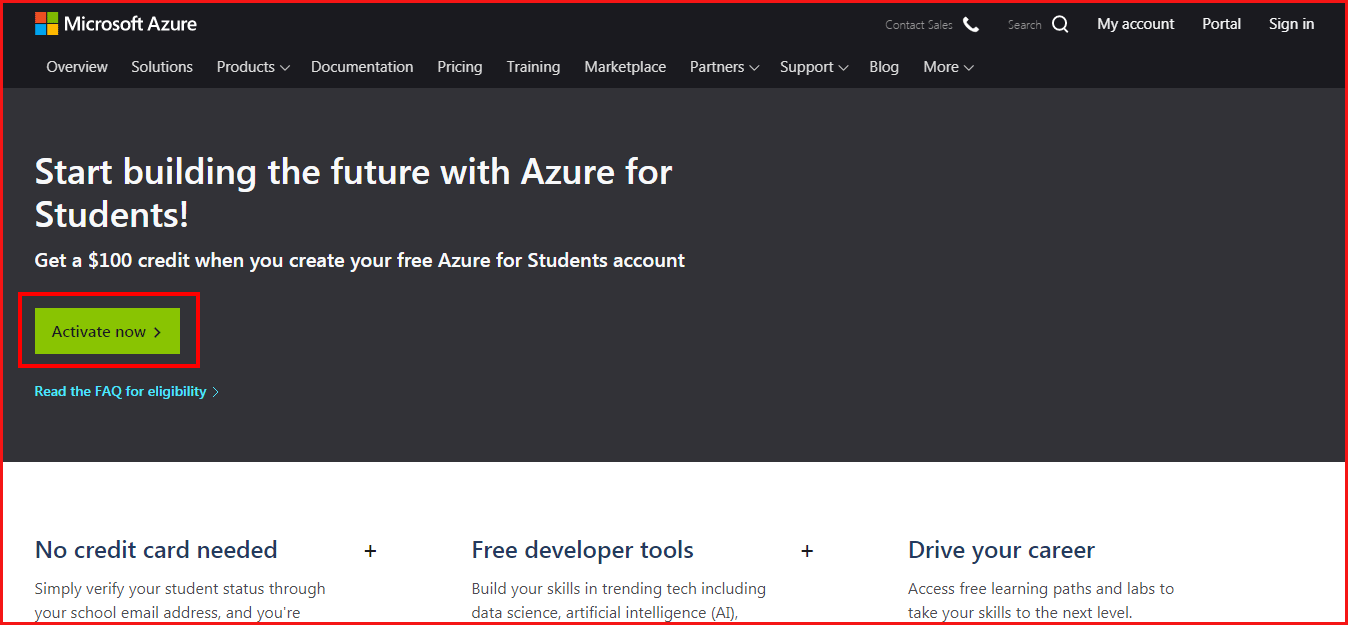Open Read the FAQ for eligibility link
Viewport: 1348px width, 625px height.
coord(121,392)
